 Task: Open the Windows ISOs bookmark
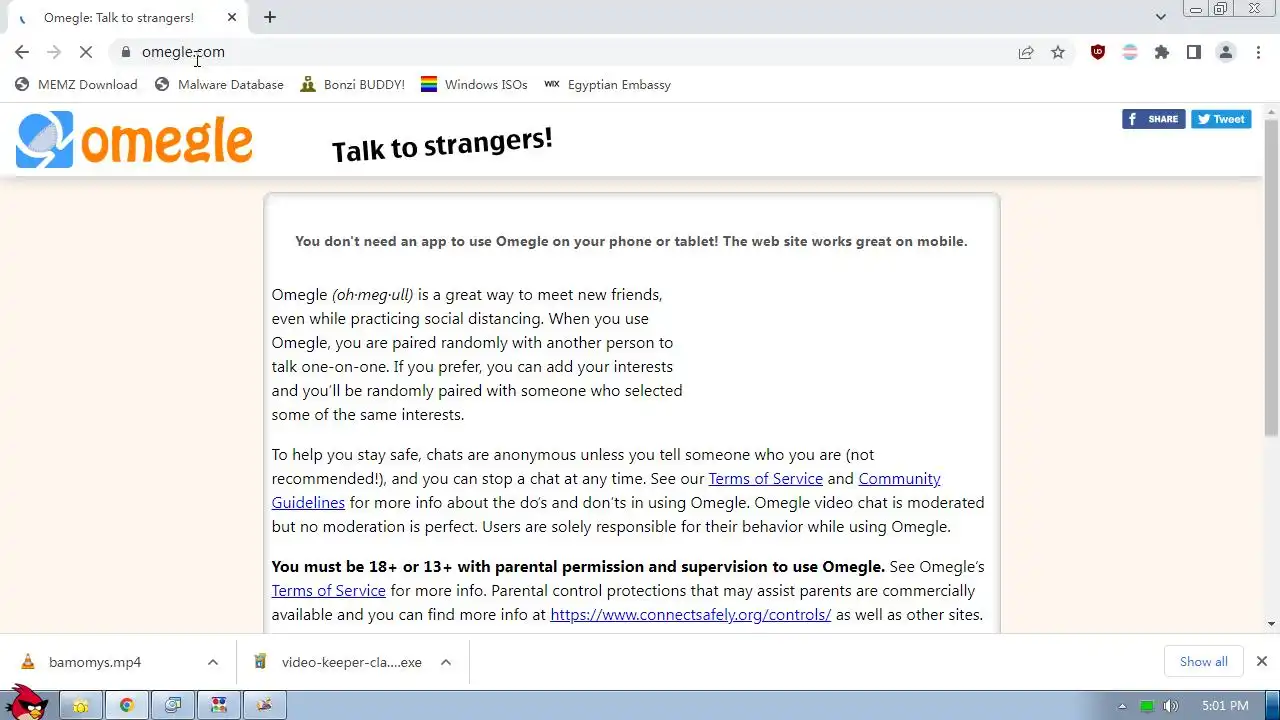point(474,85)
